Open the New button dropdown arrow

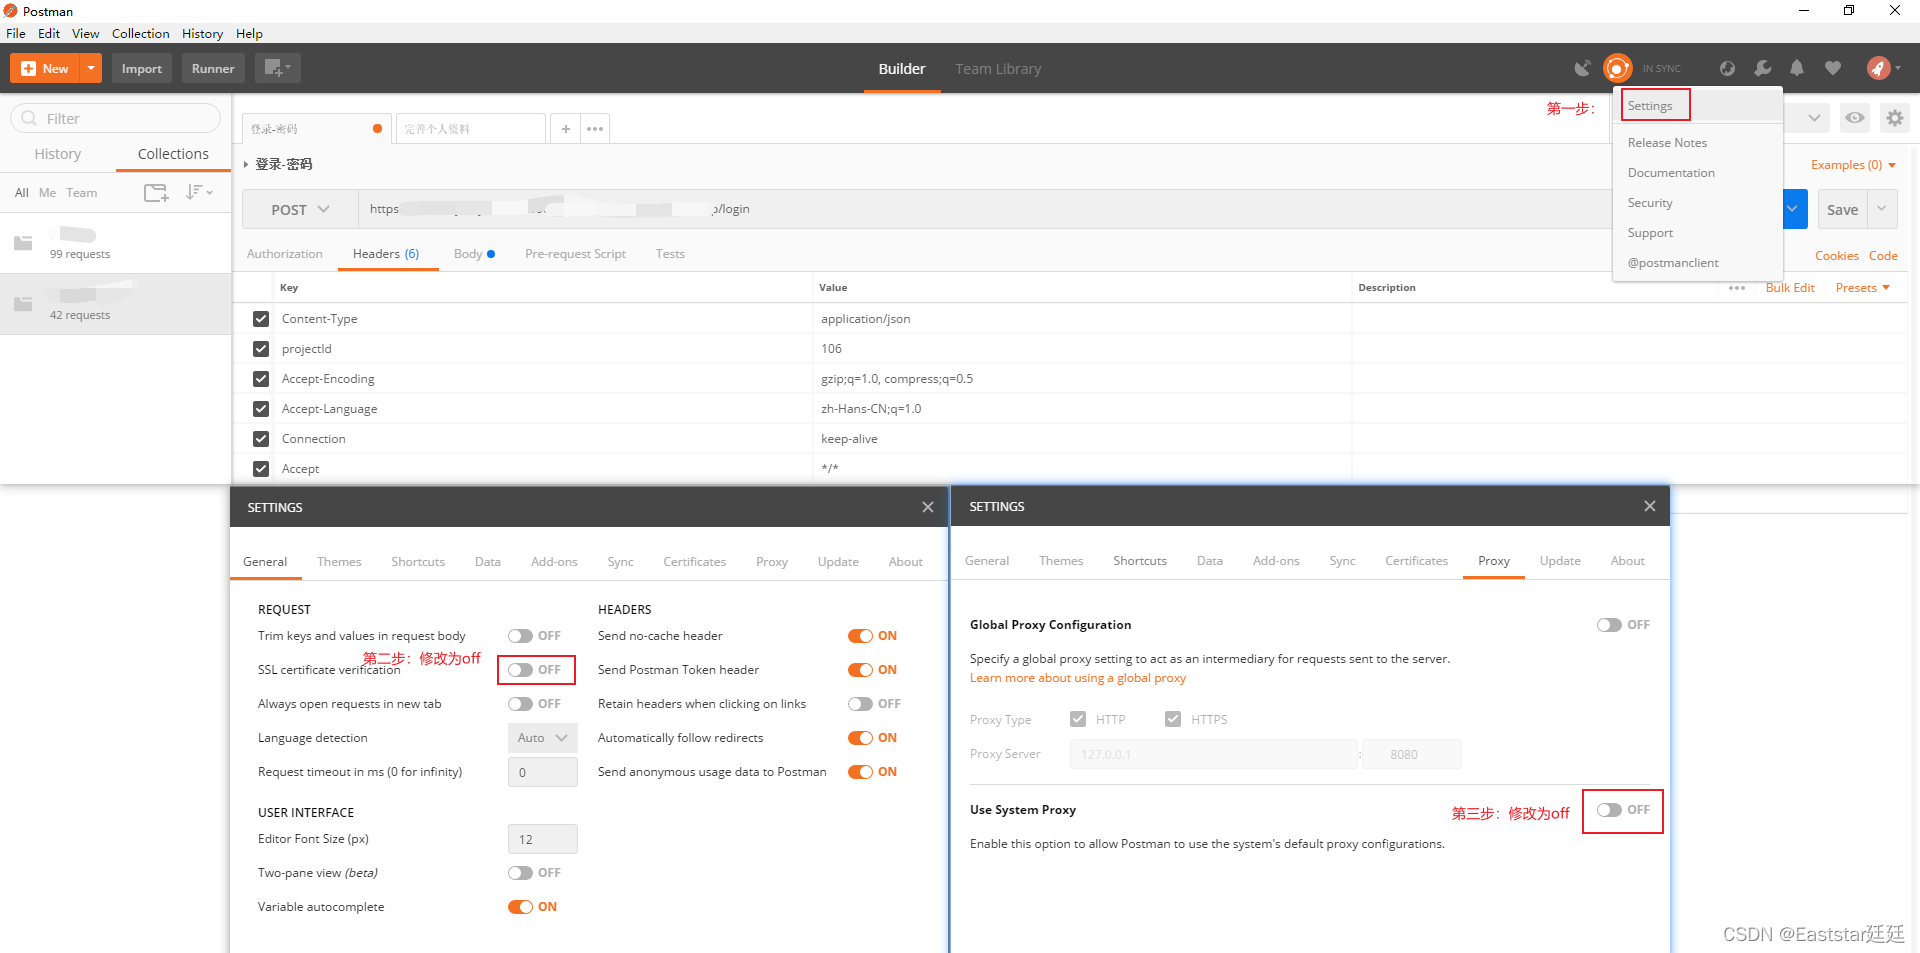coord(91,68)
